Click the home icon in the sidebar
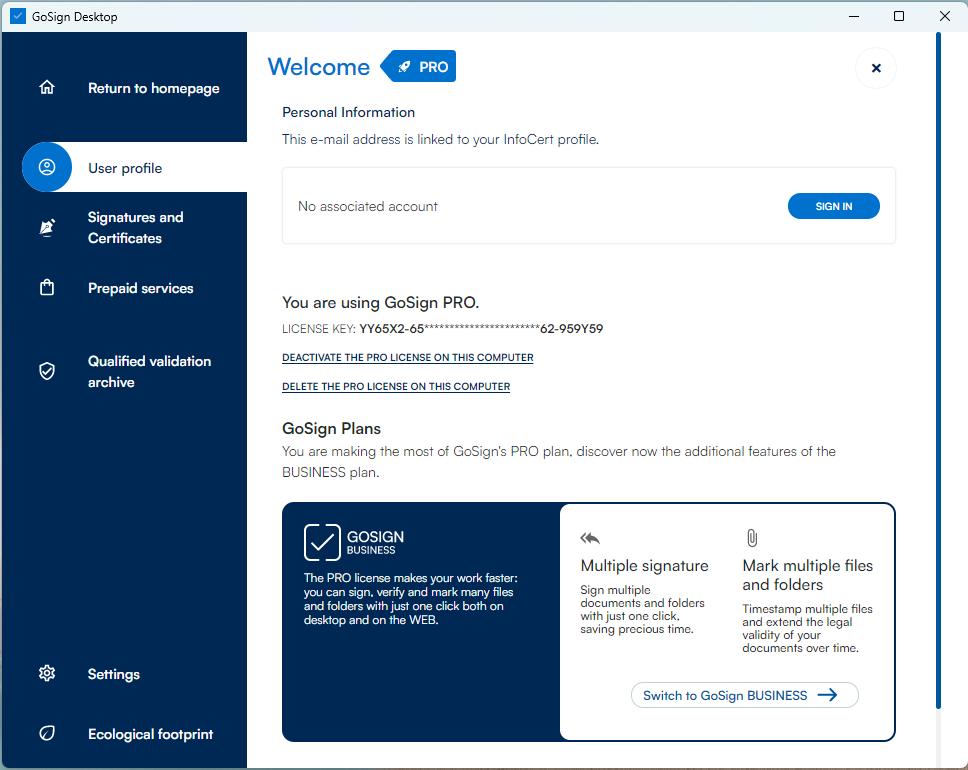 [47, 88]
